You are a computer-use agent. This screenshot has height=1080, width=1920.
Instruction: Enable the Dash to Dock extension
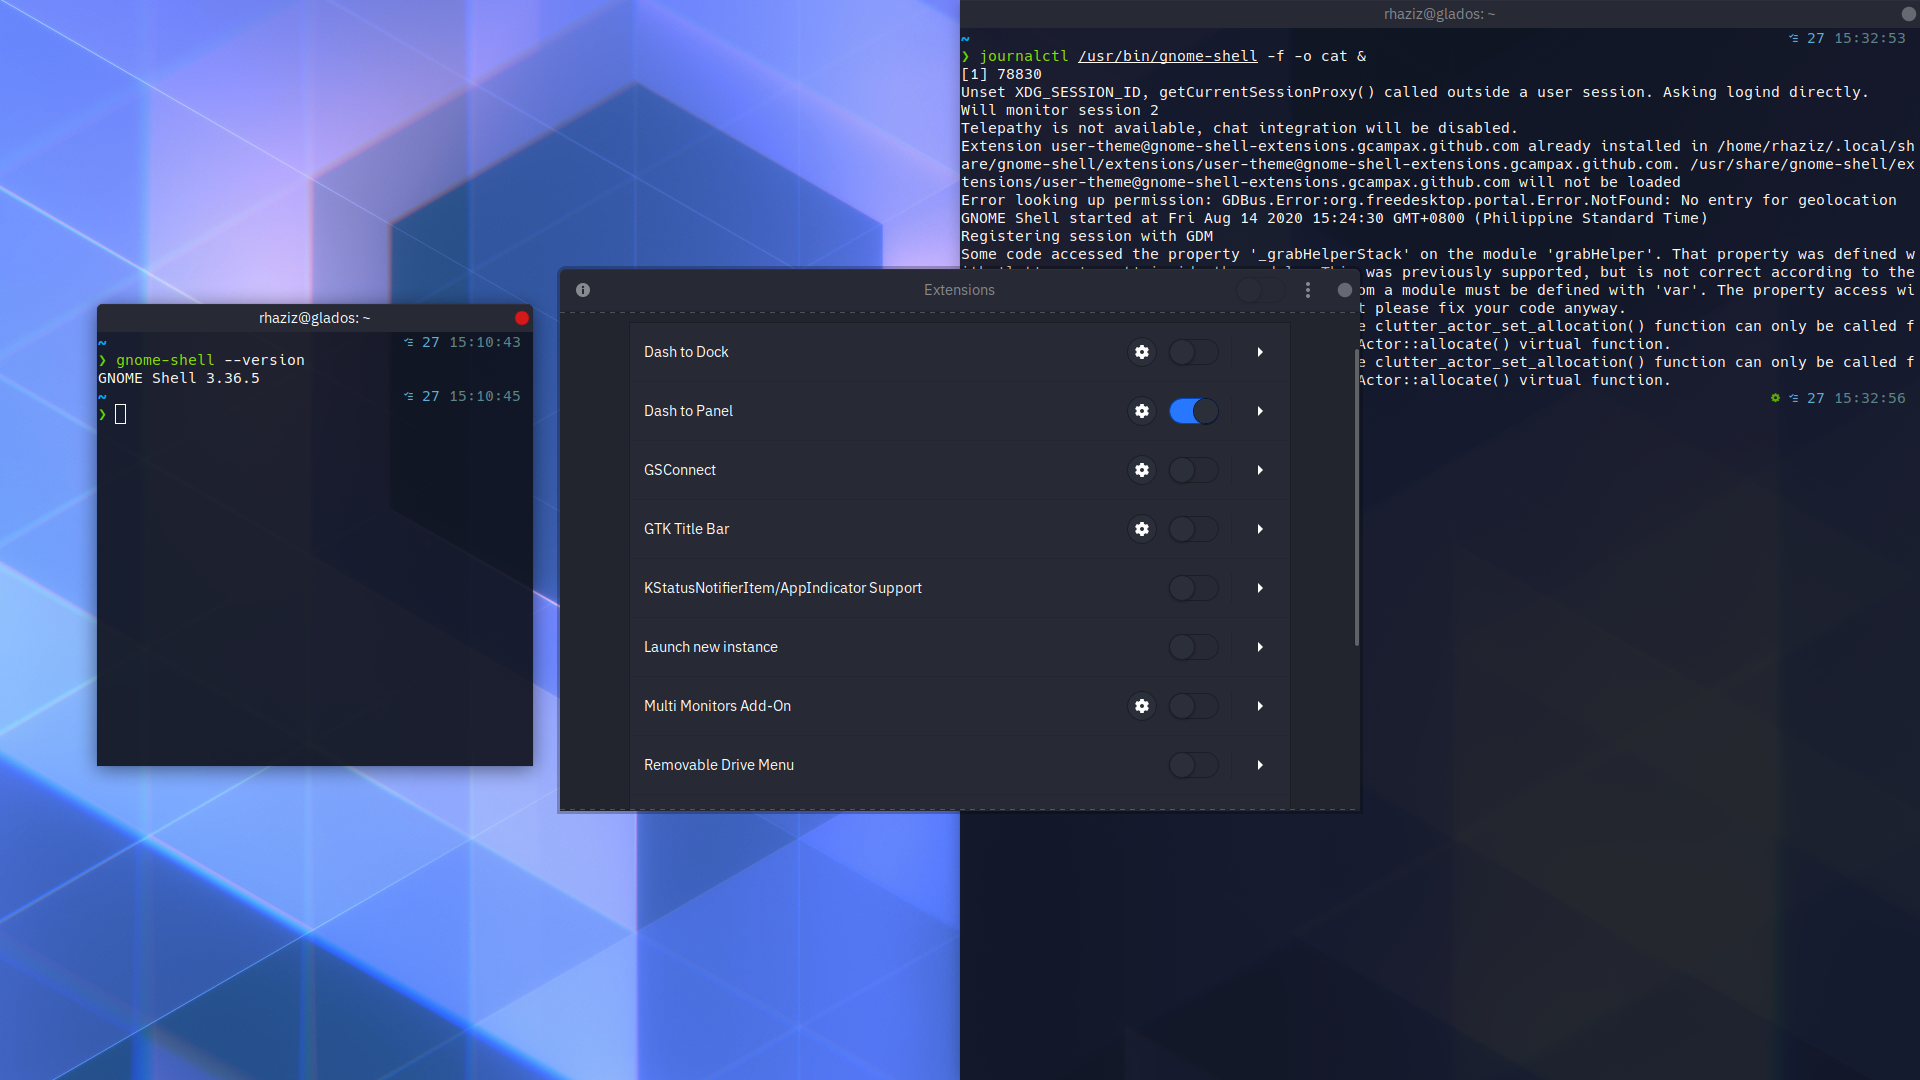point(1193,352)
